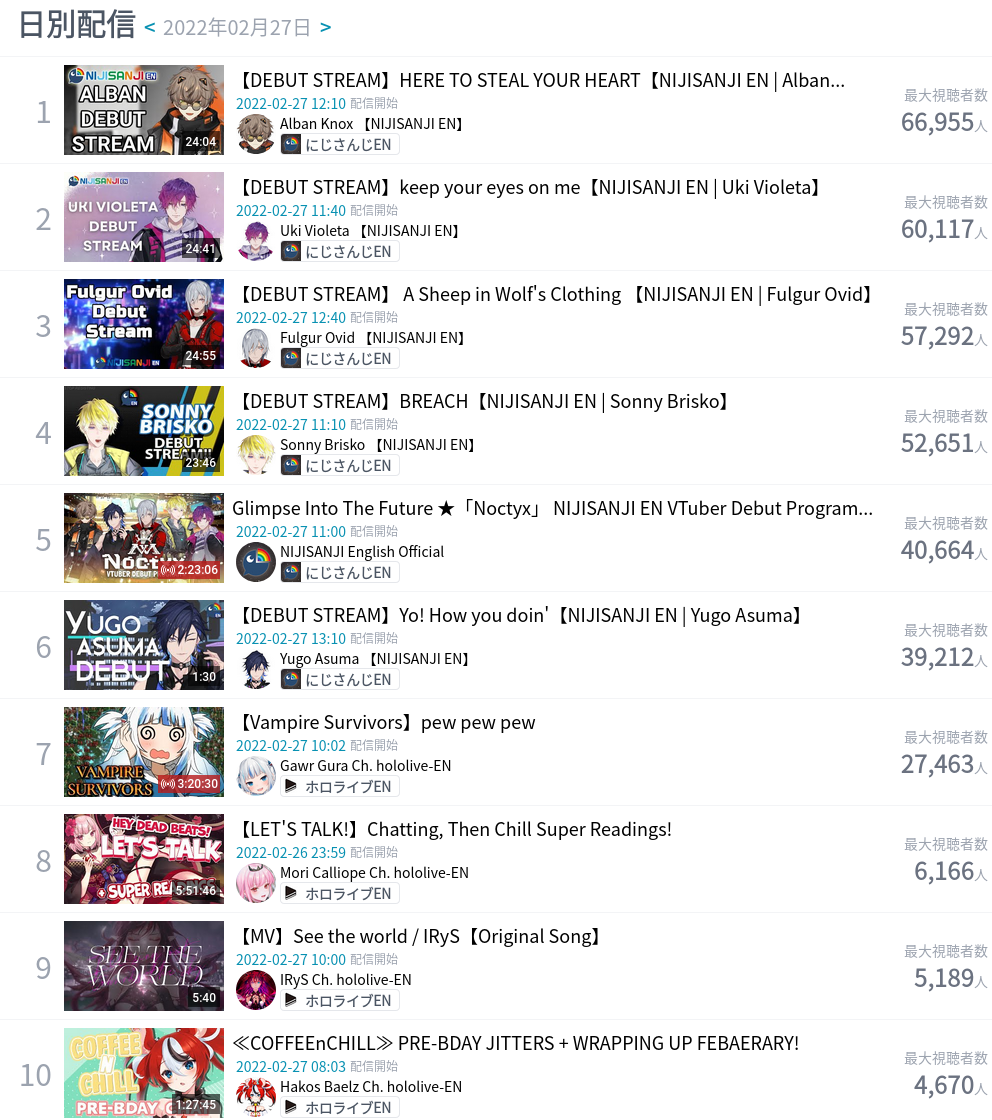Open Fulgur Ovid debut stream title
The width and height of the screenshot is (992, 1120).
556,294
